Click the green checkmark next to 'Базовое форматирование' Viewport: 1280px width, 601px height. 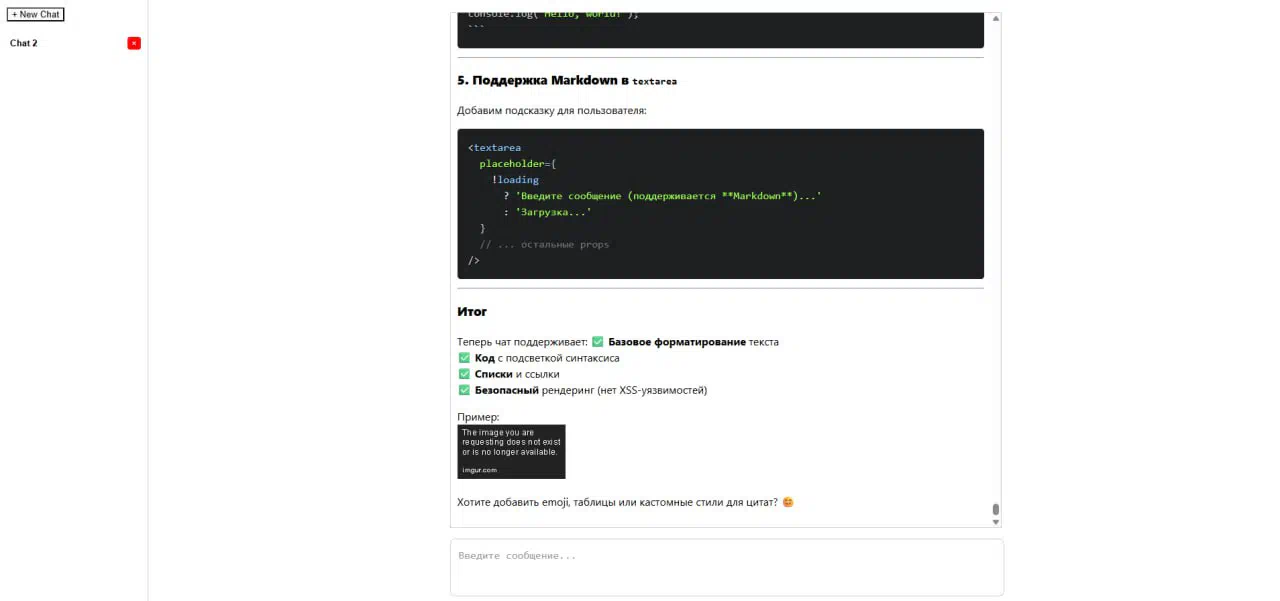pyautogui.click(x=597, y=342)
